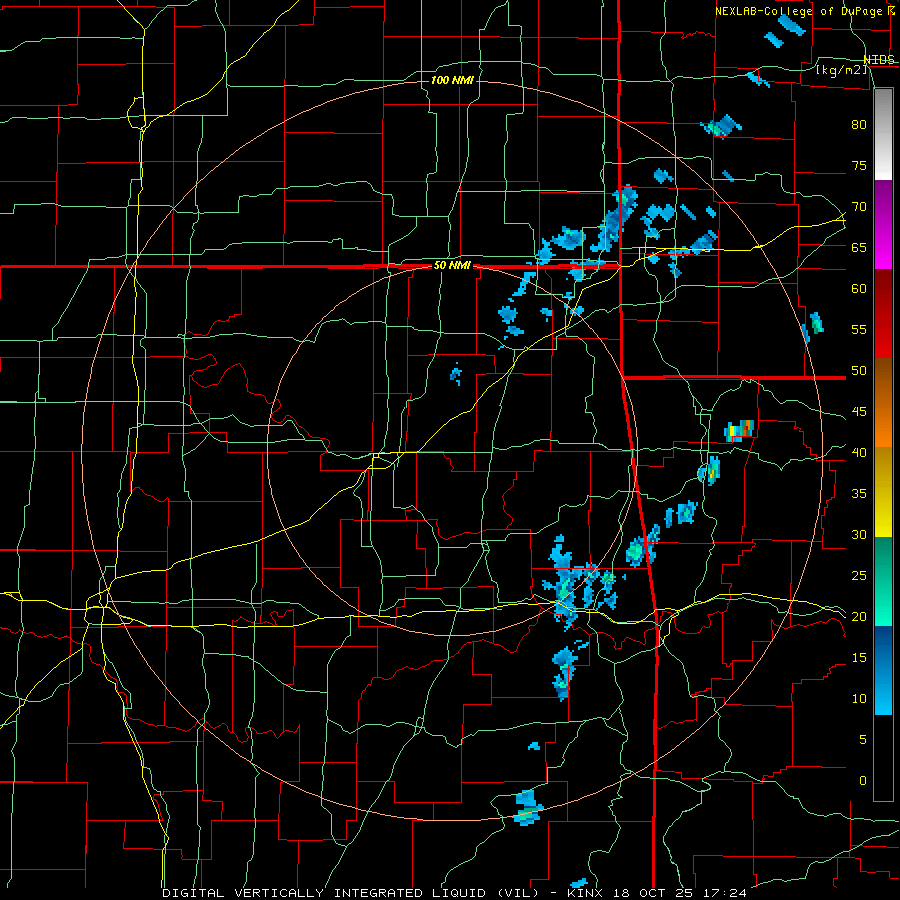
Task: Click the 45 value on the legend
Action: coord(859,412)
